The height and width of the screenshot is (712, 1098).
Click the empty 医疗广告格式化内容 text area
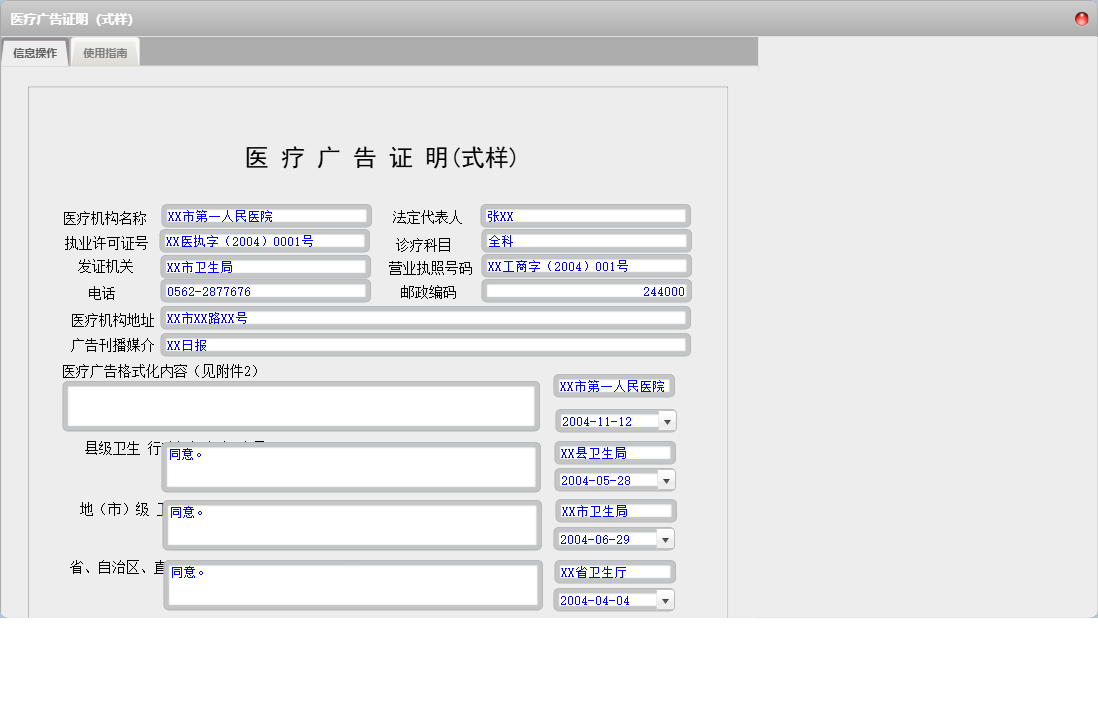tap(301, 406)
